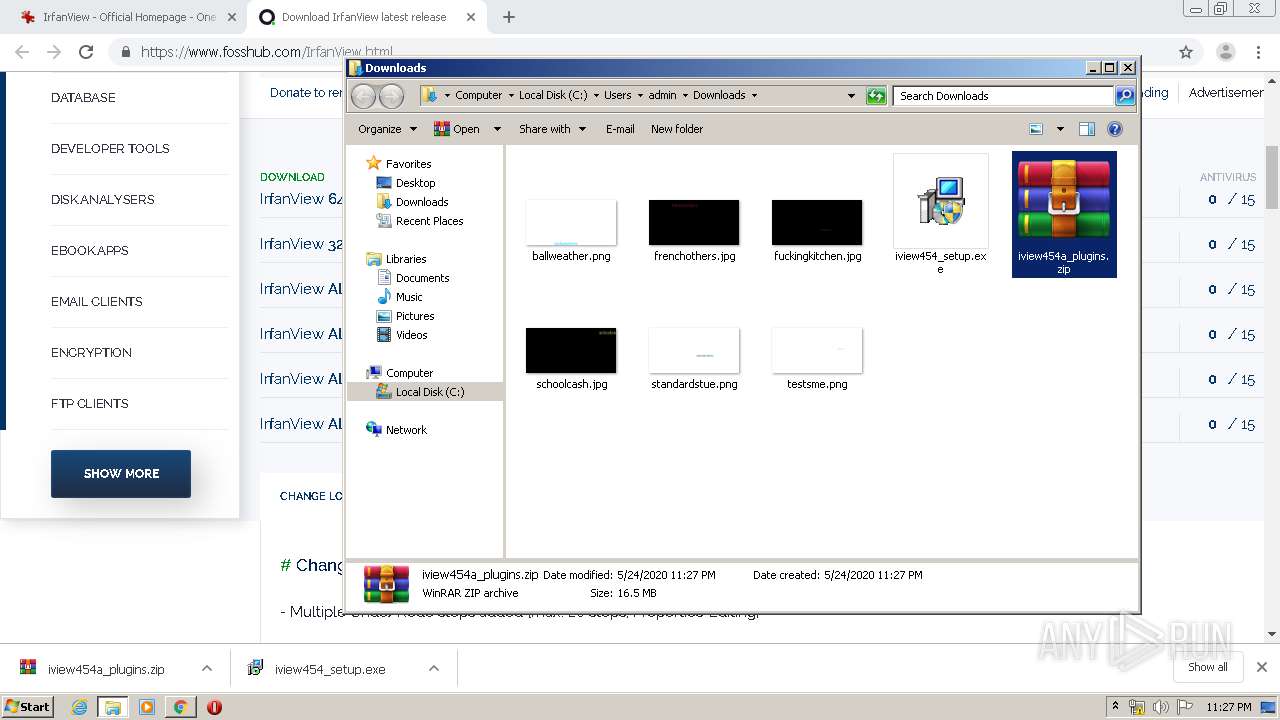Image resolution: width=1280 pixels, height=720 pixels.
Task: Open Internet Explorer from taskbar
Action: [79, 707]
